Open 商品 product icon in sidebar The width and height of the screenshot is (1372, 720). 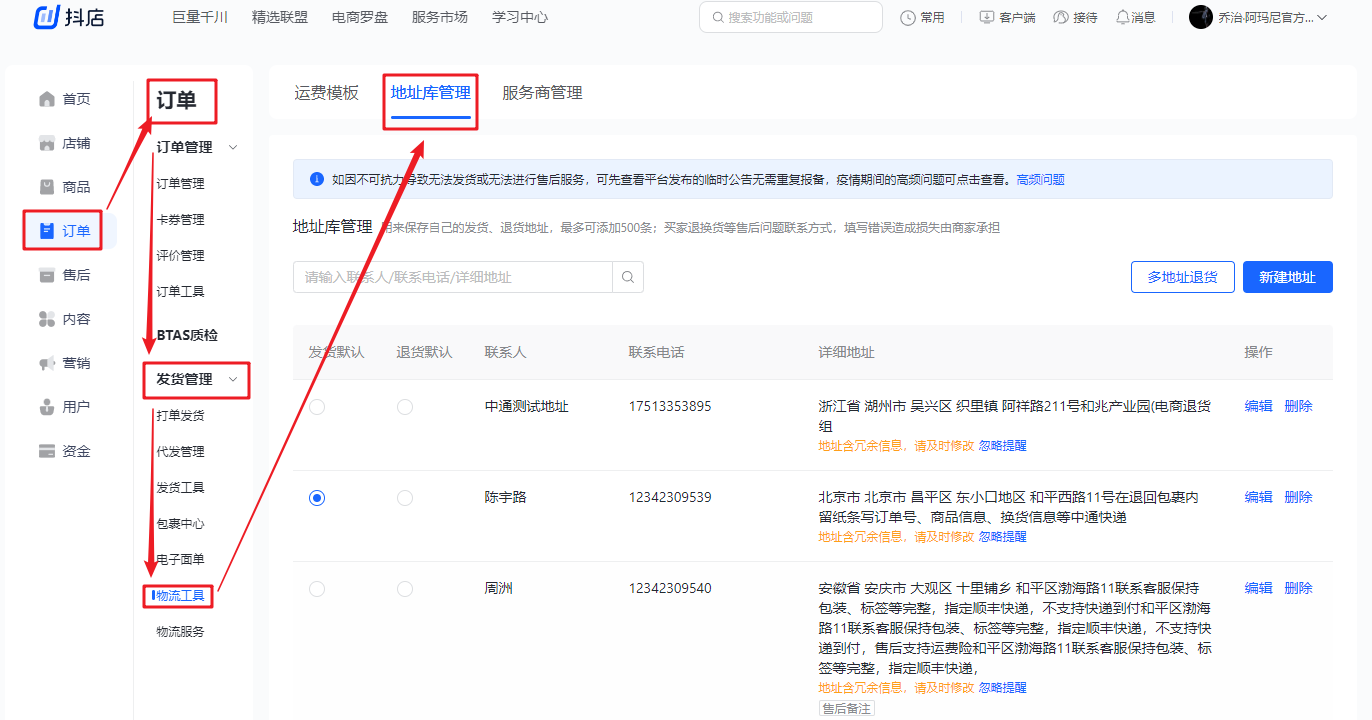pyautogui.click(x=46, y=187)
